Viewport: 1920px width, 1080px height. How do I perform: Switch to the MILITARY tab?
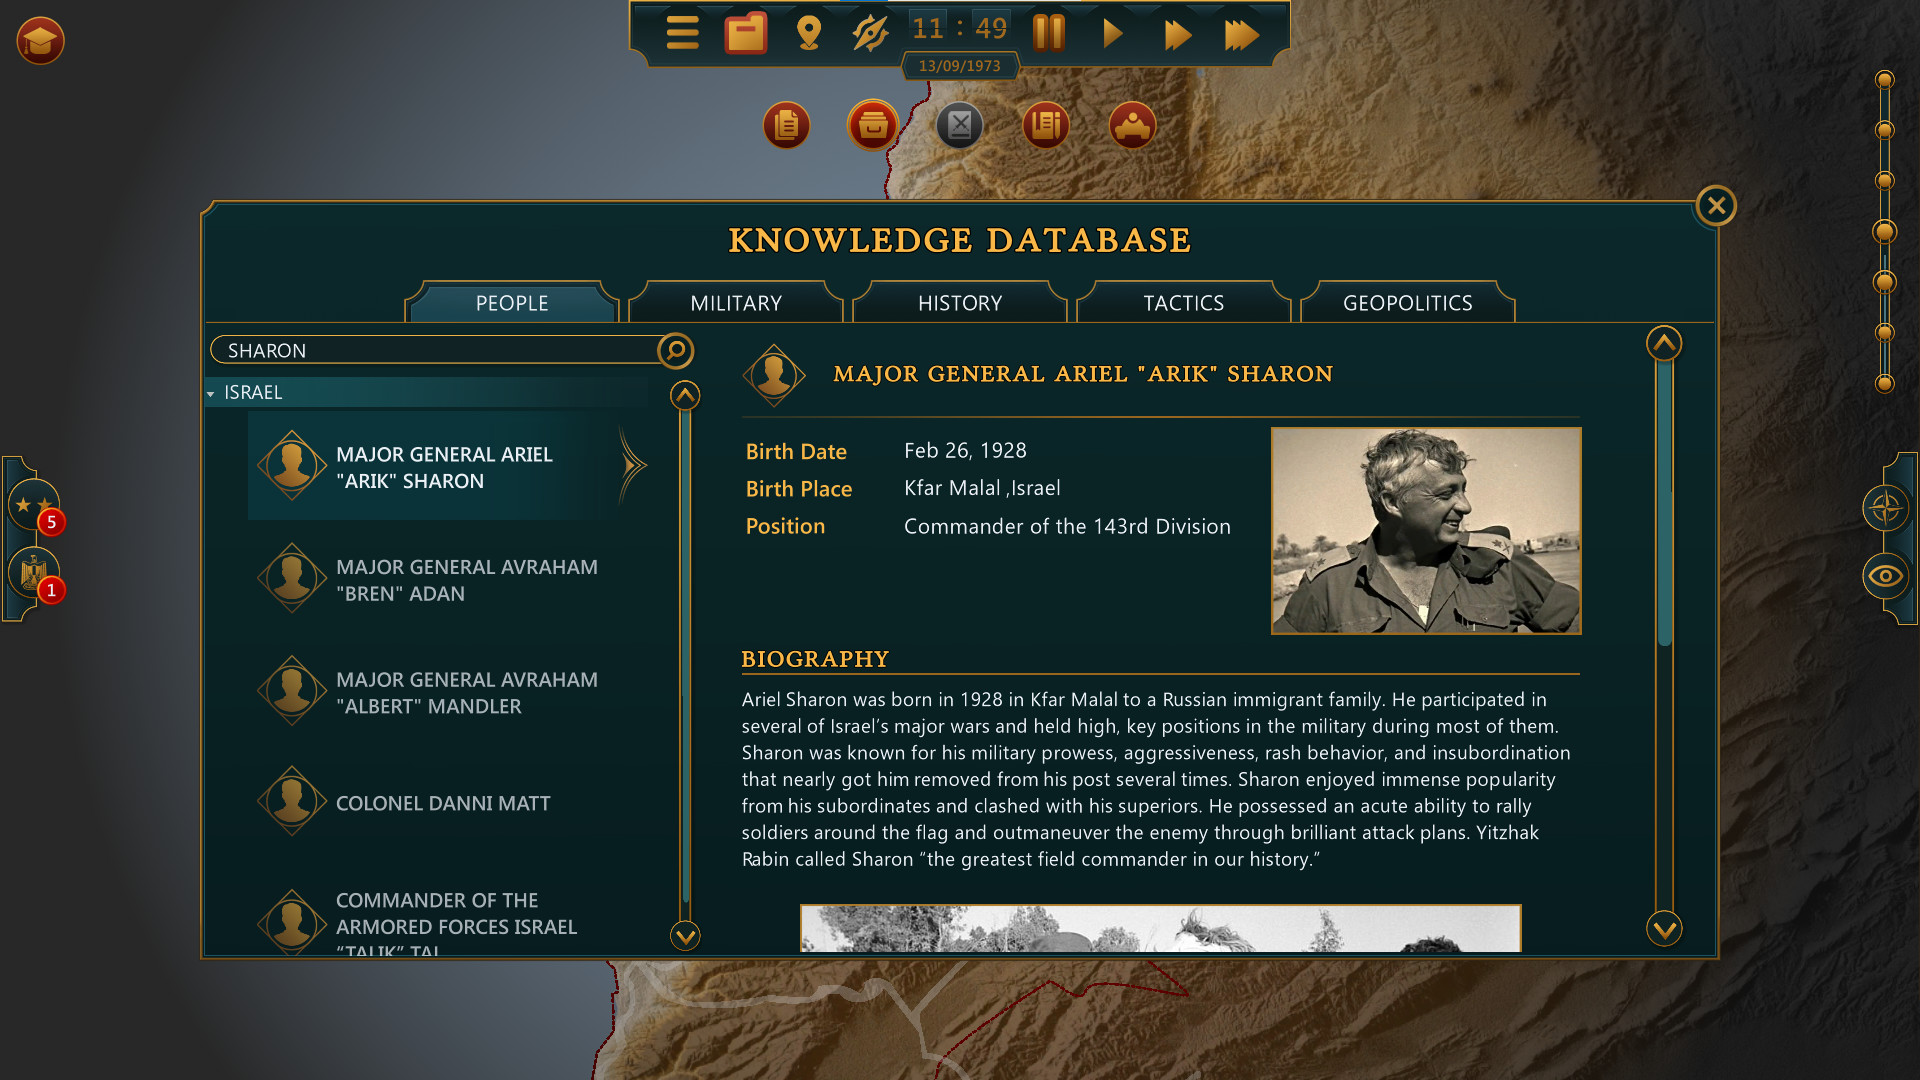click(x=736, y=302)
